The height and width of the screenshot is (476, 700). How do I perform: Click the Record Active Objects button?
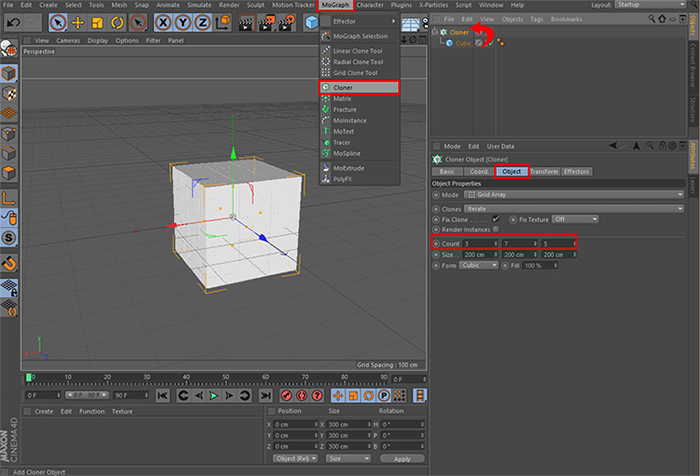pos(287,396)
